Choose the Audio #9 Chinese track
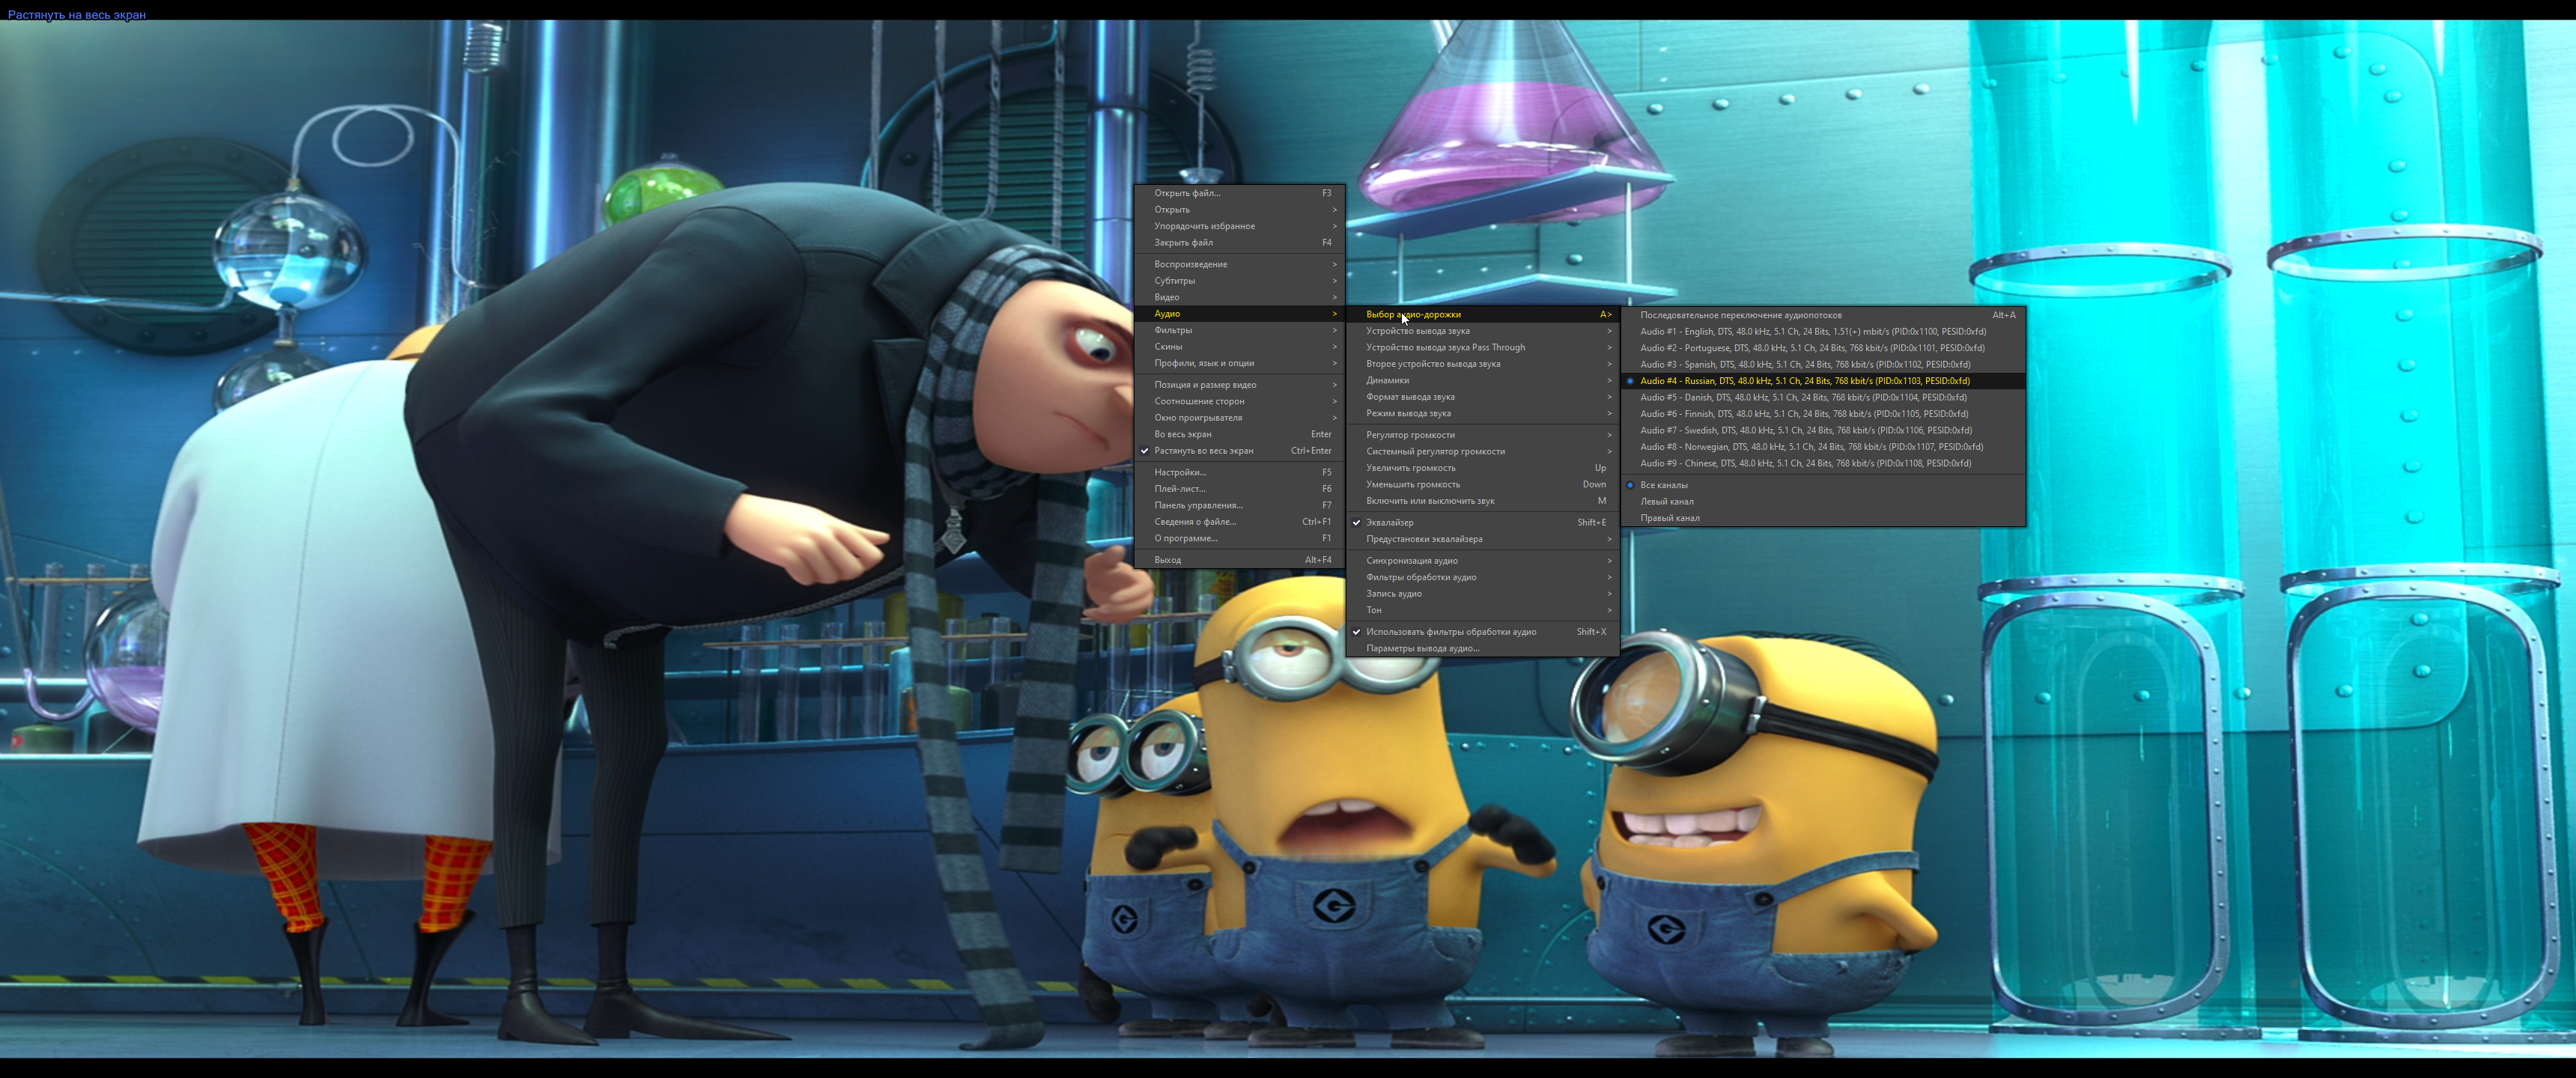2576x1078 pixels. coord(1805,463)
